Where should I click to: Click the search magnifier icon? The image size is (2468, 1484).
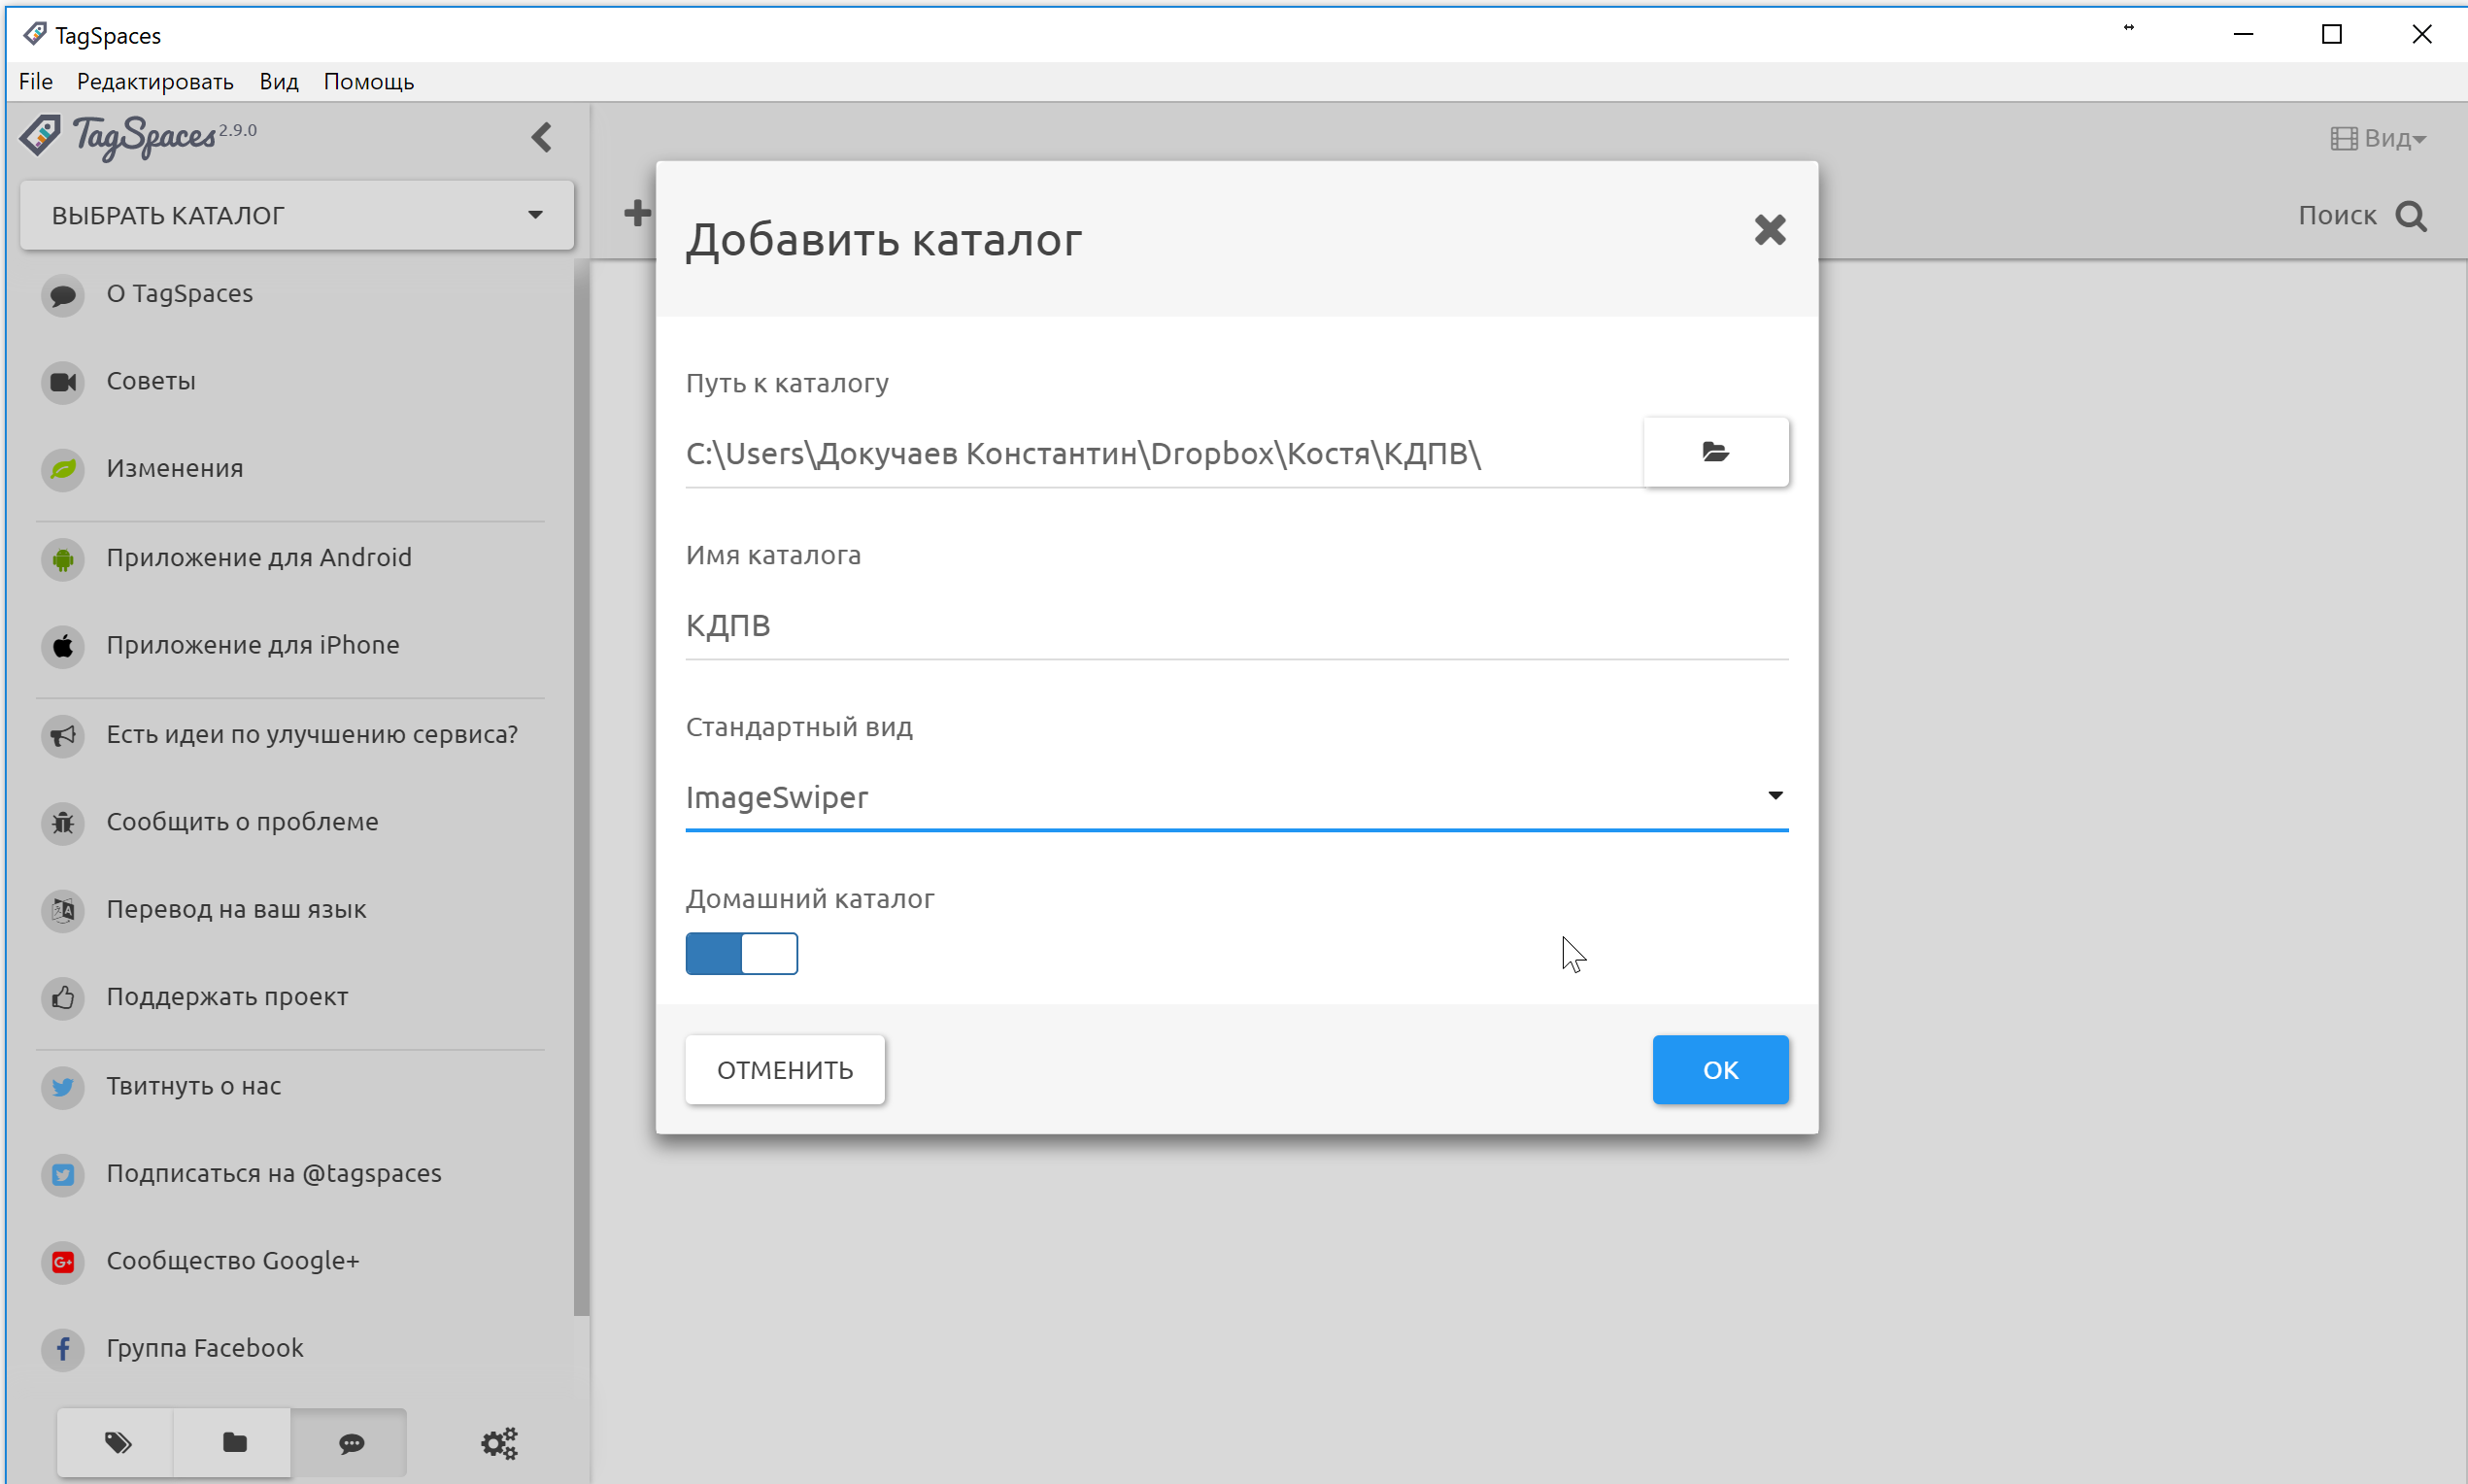point(2411,216)
